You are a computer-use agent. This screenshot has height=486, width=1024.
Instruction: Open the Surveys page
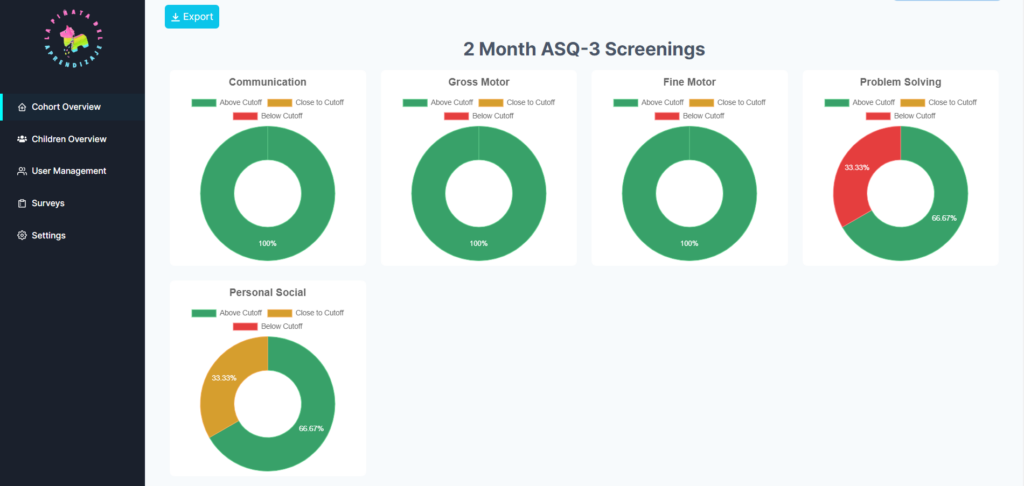tap(48, 203)
